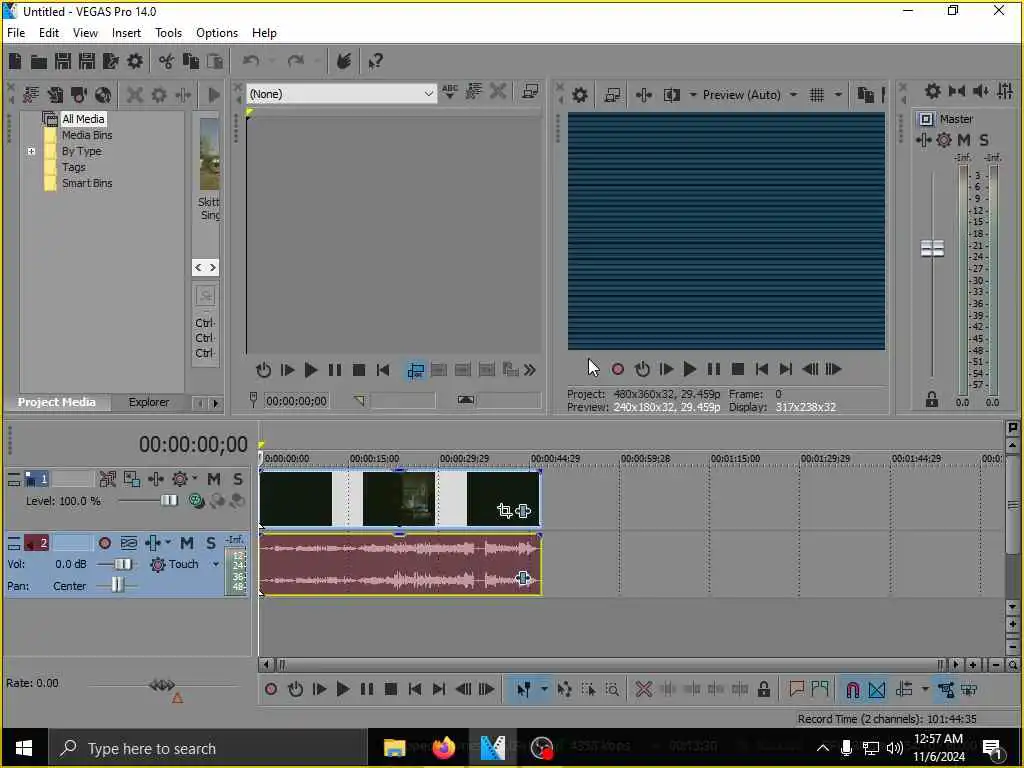Open the File menu

point(16,33)
